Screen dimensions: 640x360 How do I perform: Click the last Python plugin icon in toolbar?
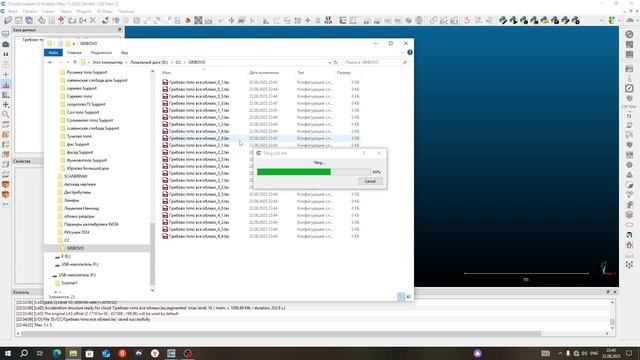click(576, 20)
